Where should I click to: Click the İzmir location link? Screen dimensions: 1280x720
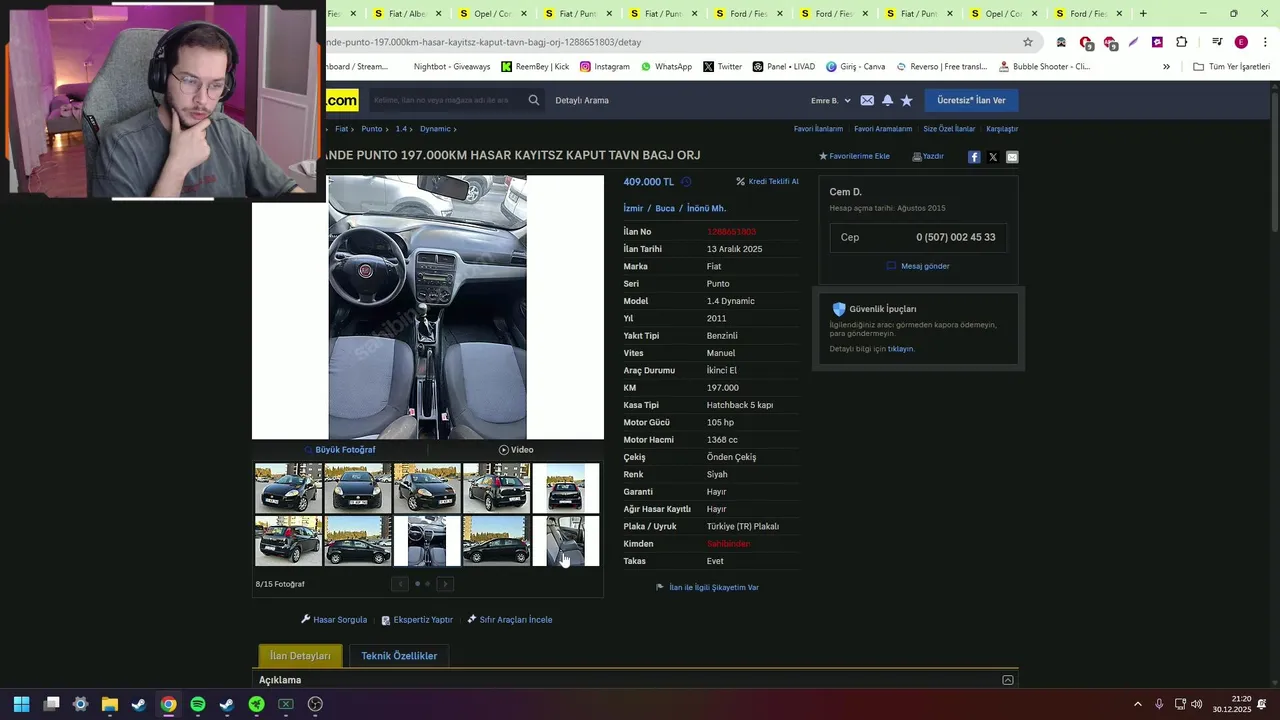[x=633, y=209]
